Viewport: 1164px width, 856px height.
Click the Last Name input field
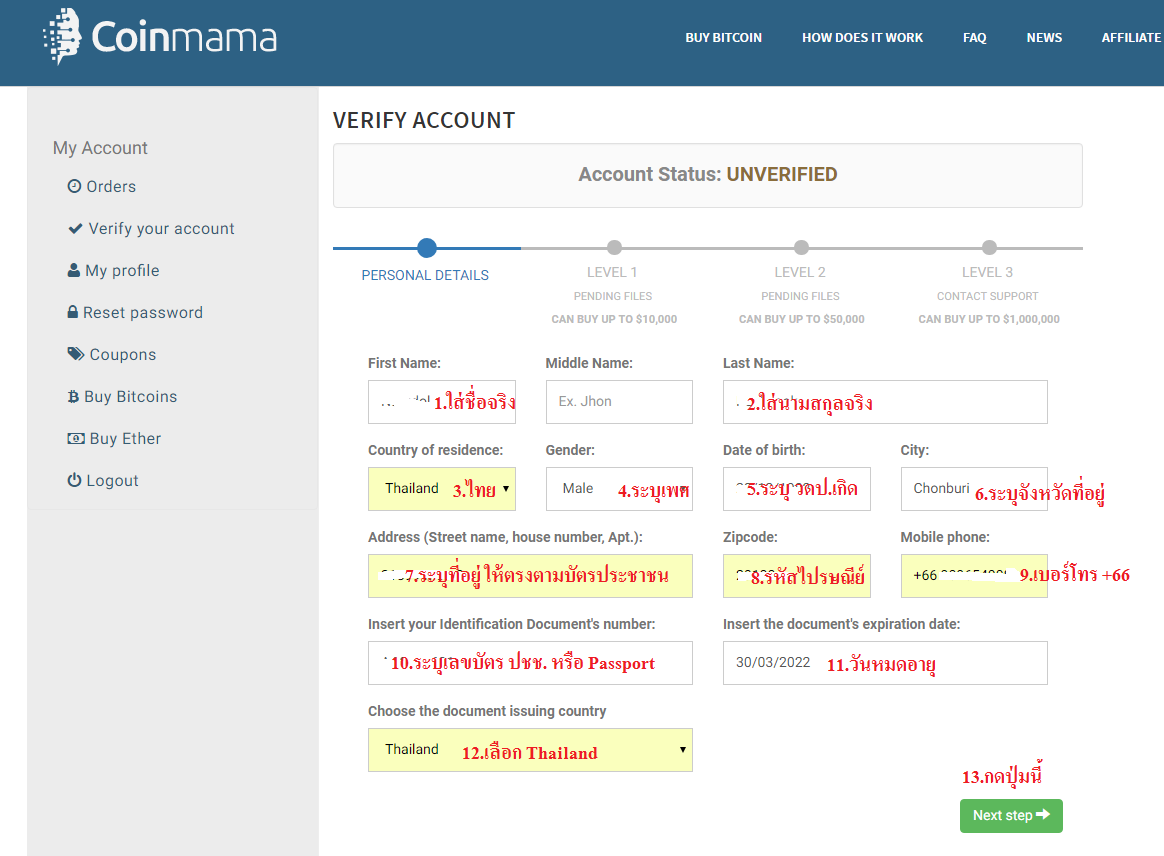(x=885, y=402)
